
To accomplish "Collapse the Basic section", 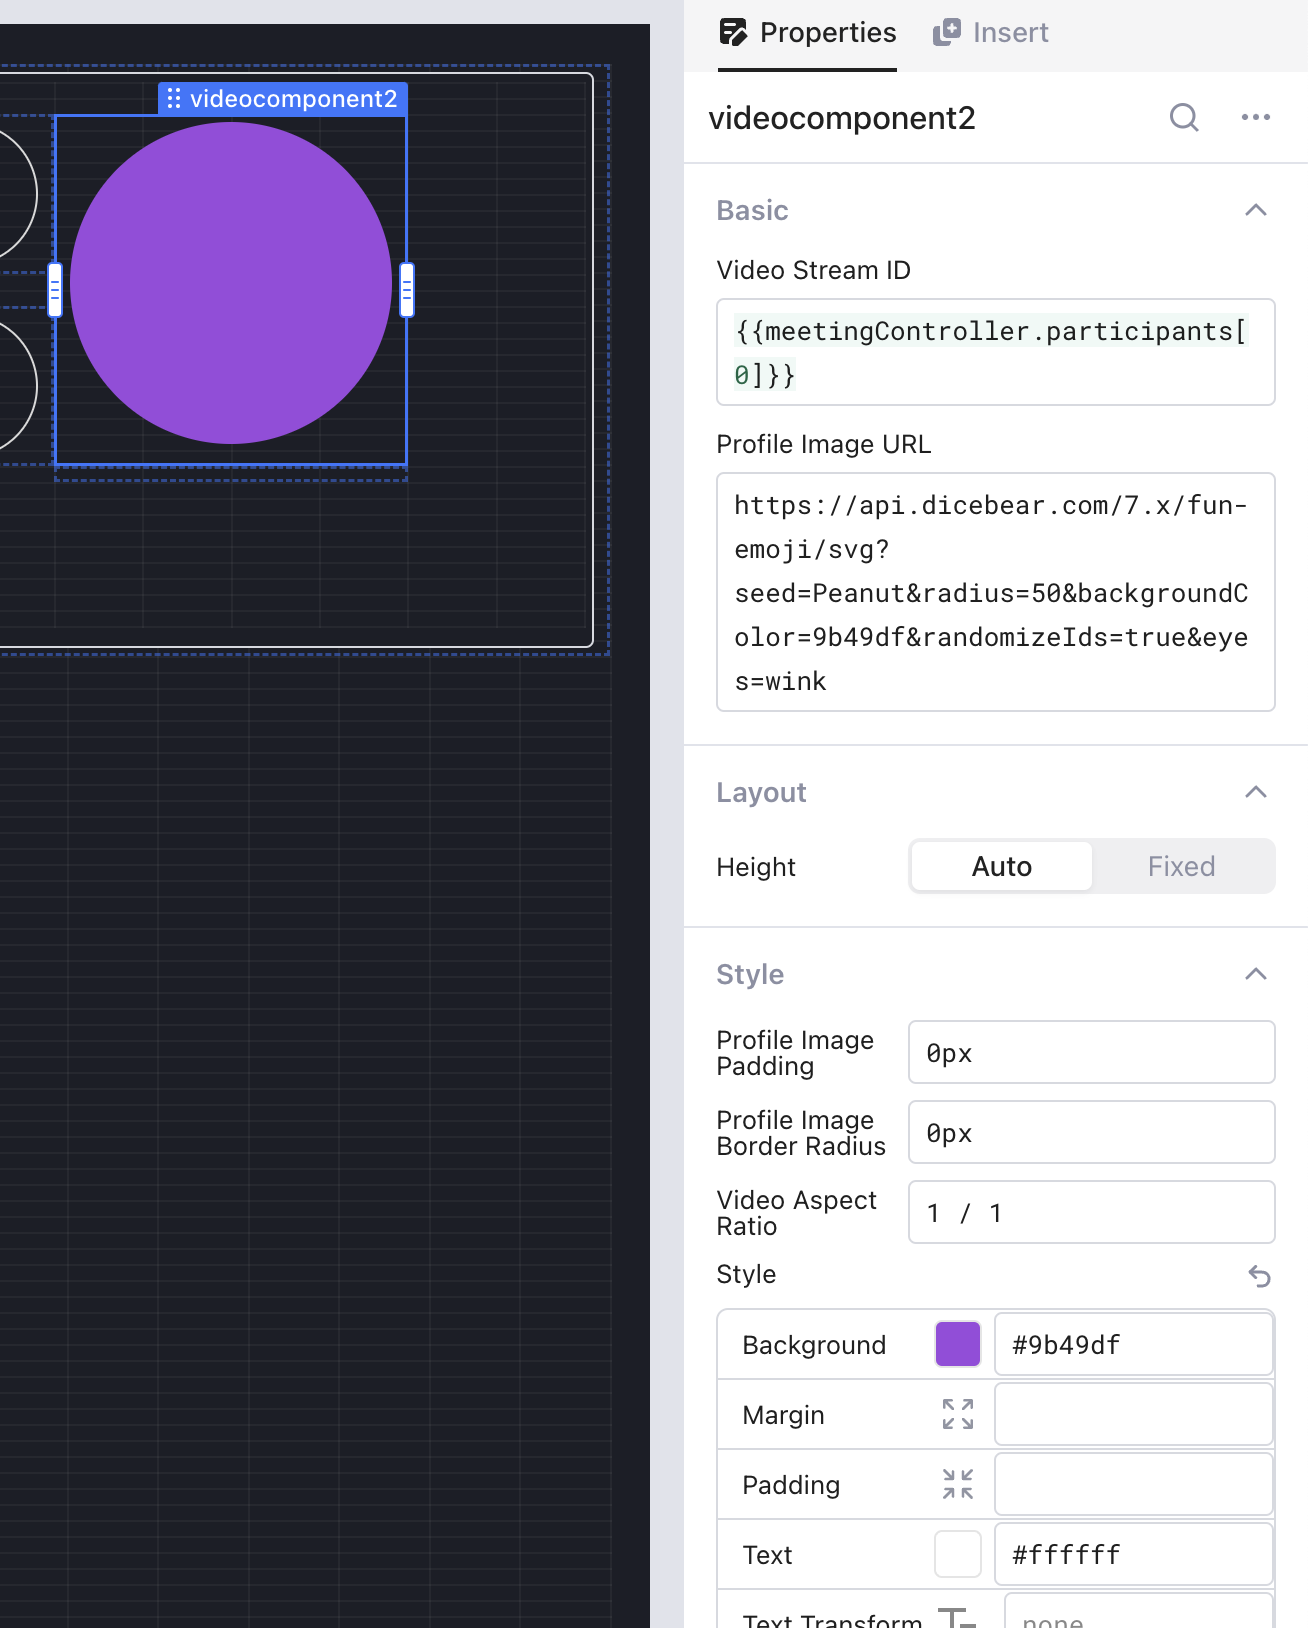I will (1255, 210).
